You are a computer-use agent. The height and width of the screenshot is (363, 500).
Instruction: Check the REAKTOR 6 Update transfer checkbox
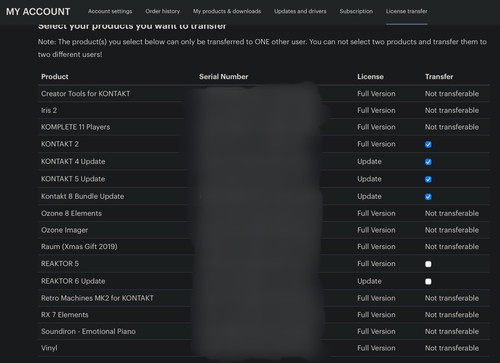[x=428, y=281]
